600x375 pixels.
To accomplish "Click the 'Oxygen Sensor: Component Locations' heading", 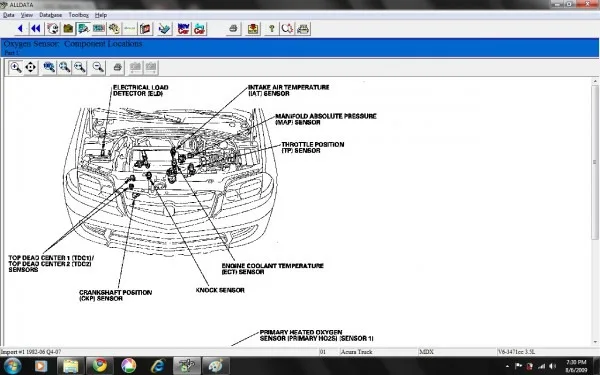I will (x=73, y=44).
